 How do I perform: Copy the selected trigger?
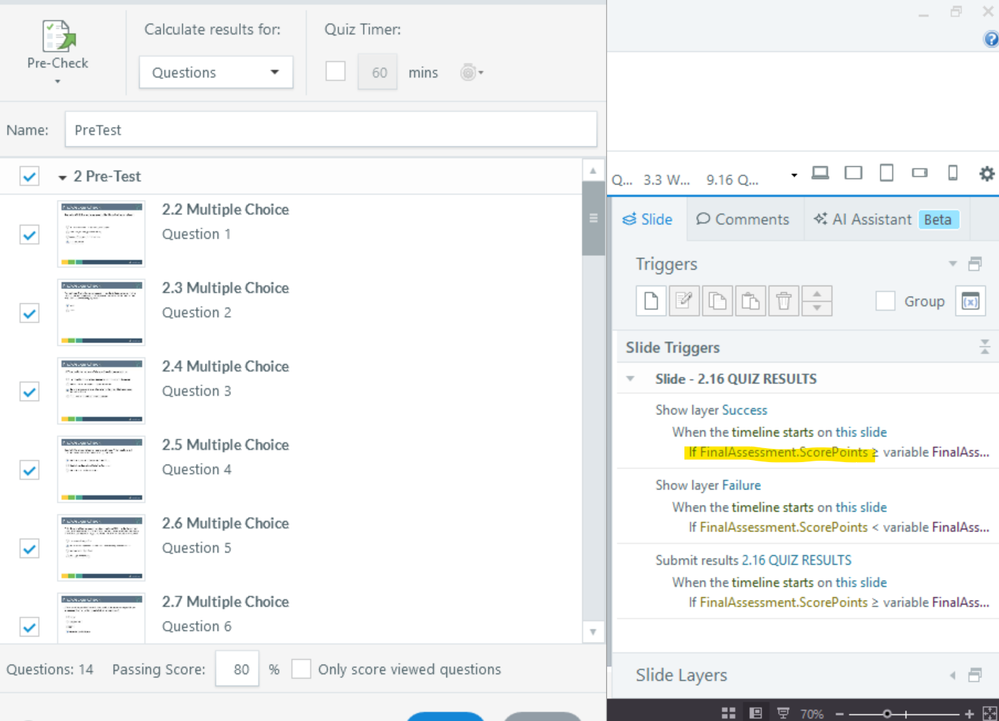point(717,301)
